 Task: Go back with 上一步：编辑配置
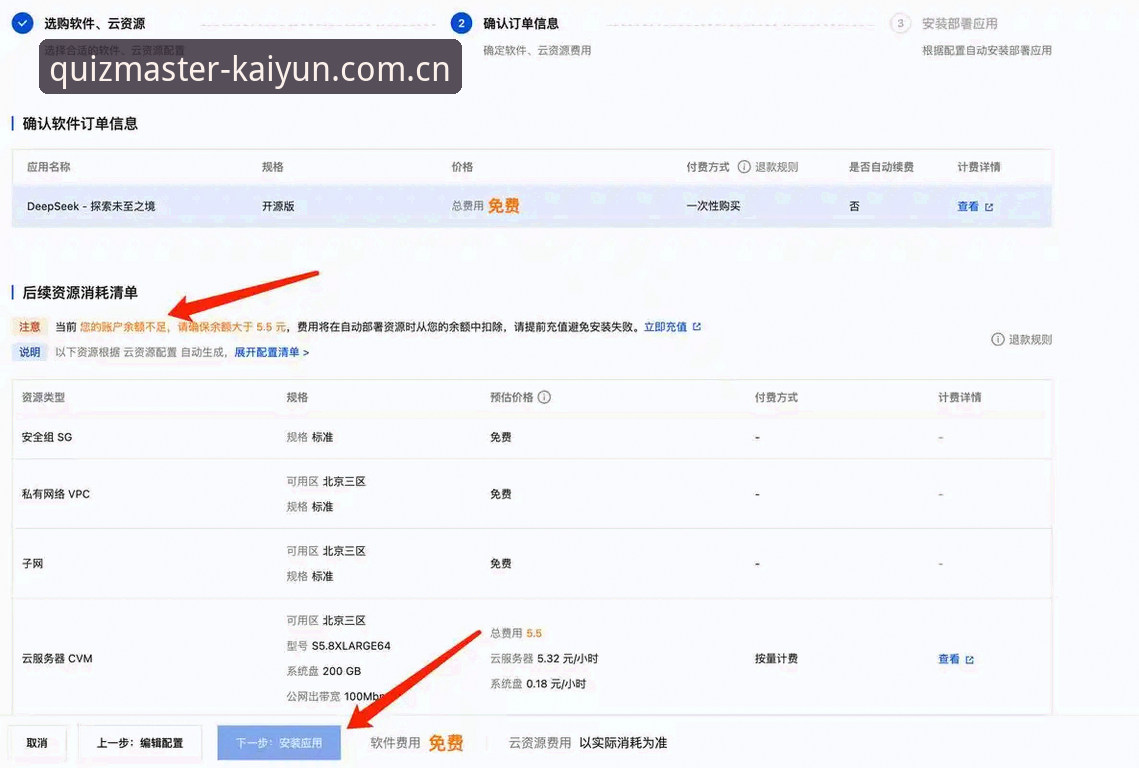(x=139, y=743)
